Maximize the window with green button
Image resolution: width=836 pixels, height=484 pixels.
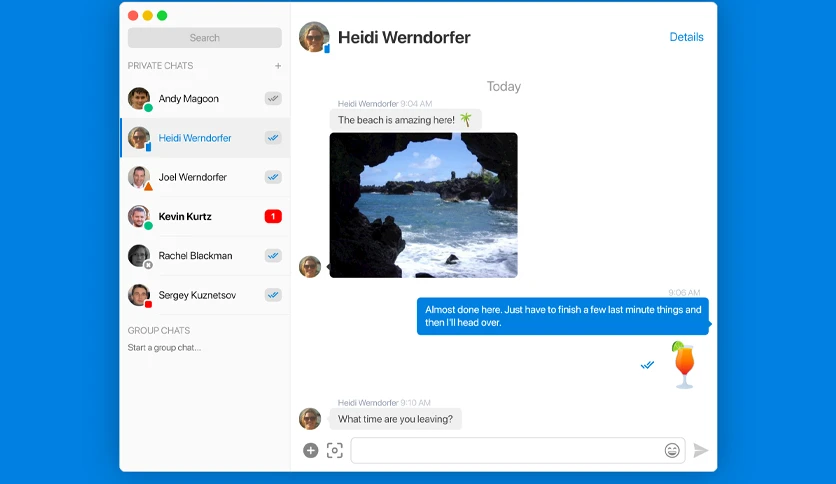(x=162, y=15)
